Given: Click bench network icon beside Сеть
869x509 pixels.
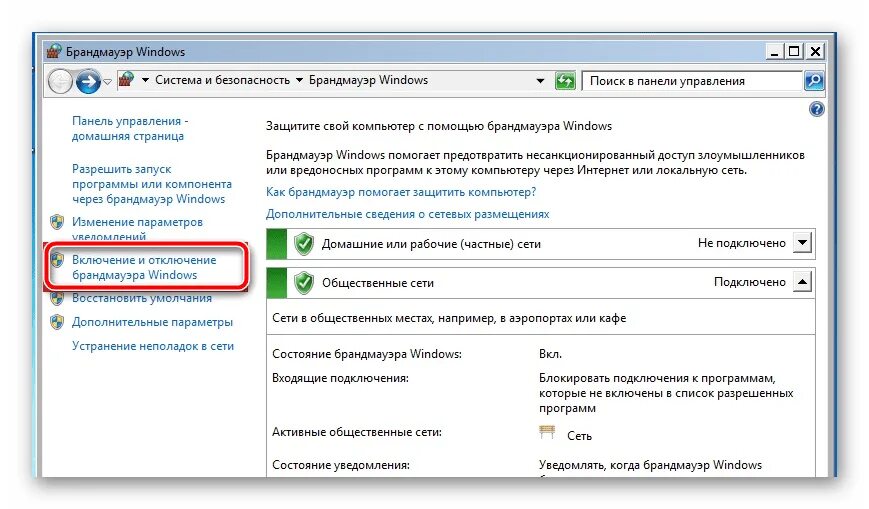Looking at the screenshot, I should pyautogui.click(x=547, y=432).
